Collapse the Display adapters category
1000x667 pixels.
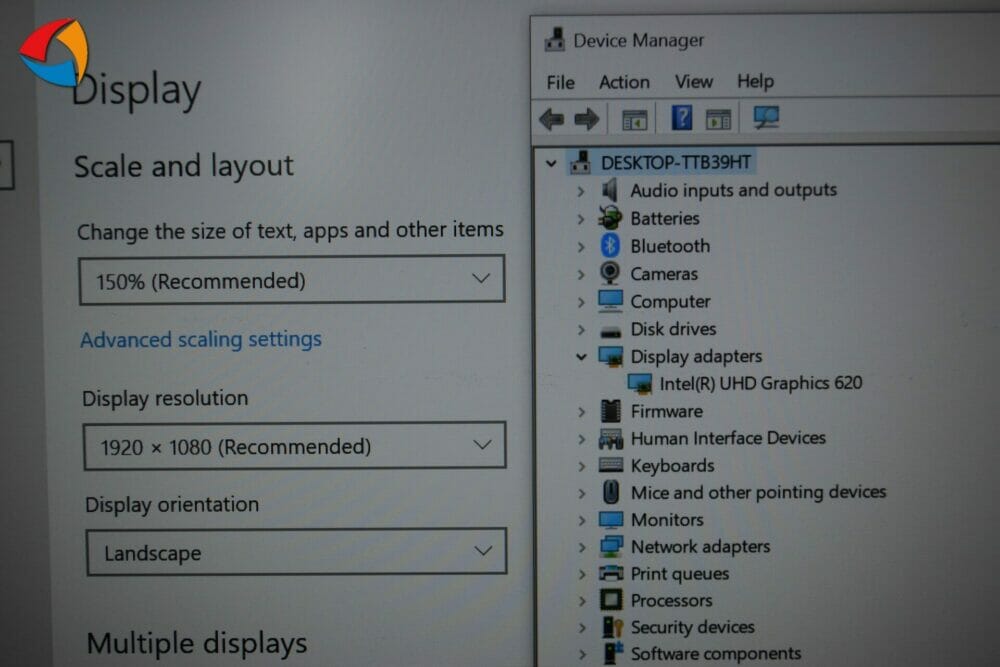(x=581, y=357)
